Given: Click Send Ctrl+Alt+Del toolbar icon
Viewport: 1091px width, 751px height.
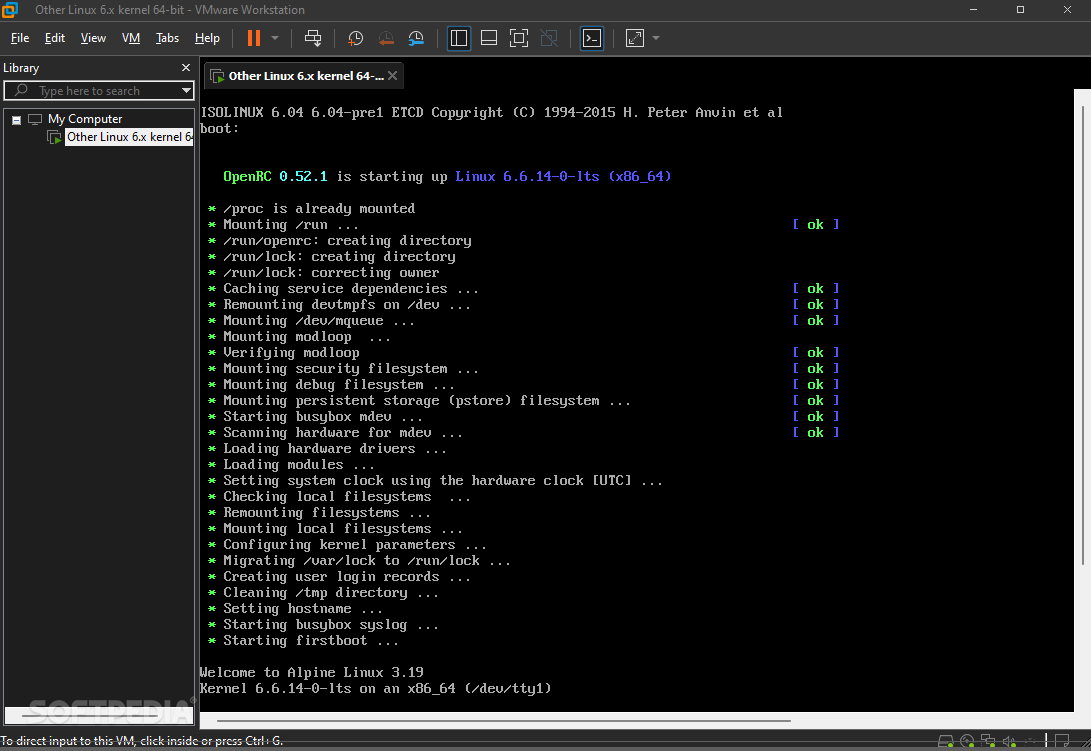Looking at the screenshot, I should [313, 38].
